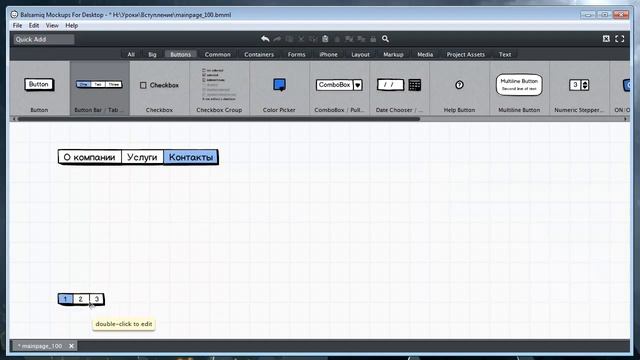This screenshot has height=360, width=640.
Task: Open the File menu
Action: click(x=18, y=25)
